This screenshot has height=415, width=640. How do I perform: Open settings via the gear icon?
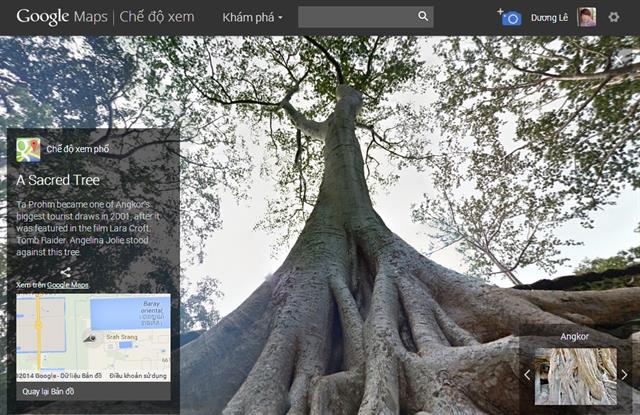pyautogui.click(x=614, y=17)
